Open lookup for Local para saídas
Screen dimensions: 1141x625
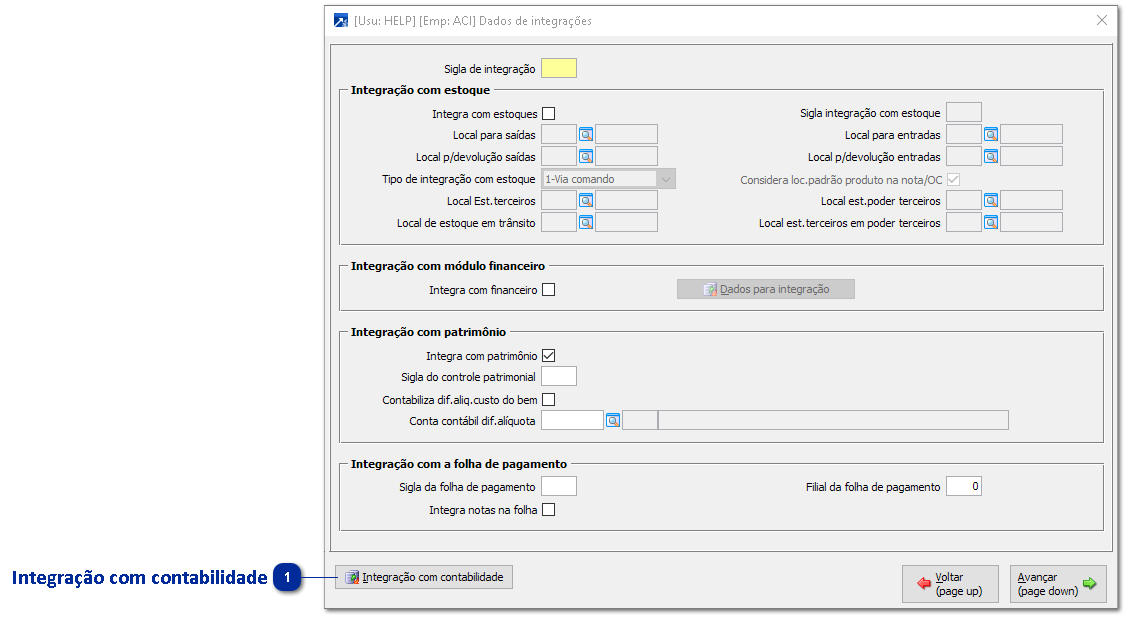click(586, 135)
